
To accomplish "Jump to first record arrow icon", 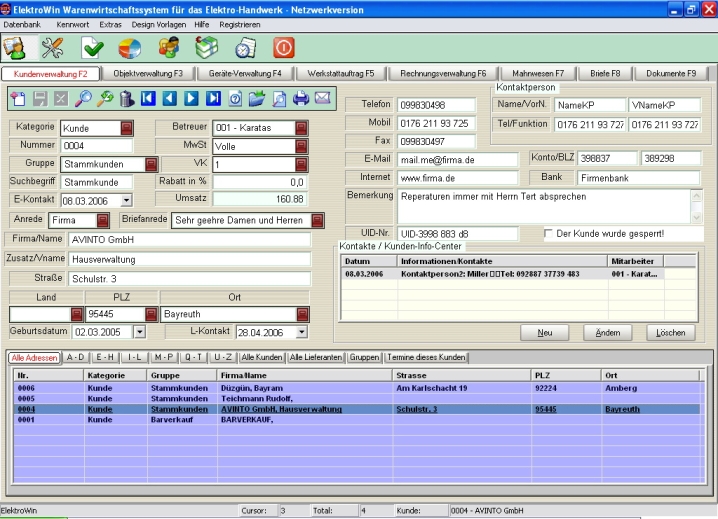I will tap(148, 98).
